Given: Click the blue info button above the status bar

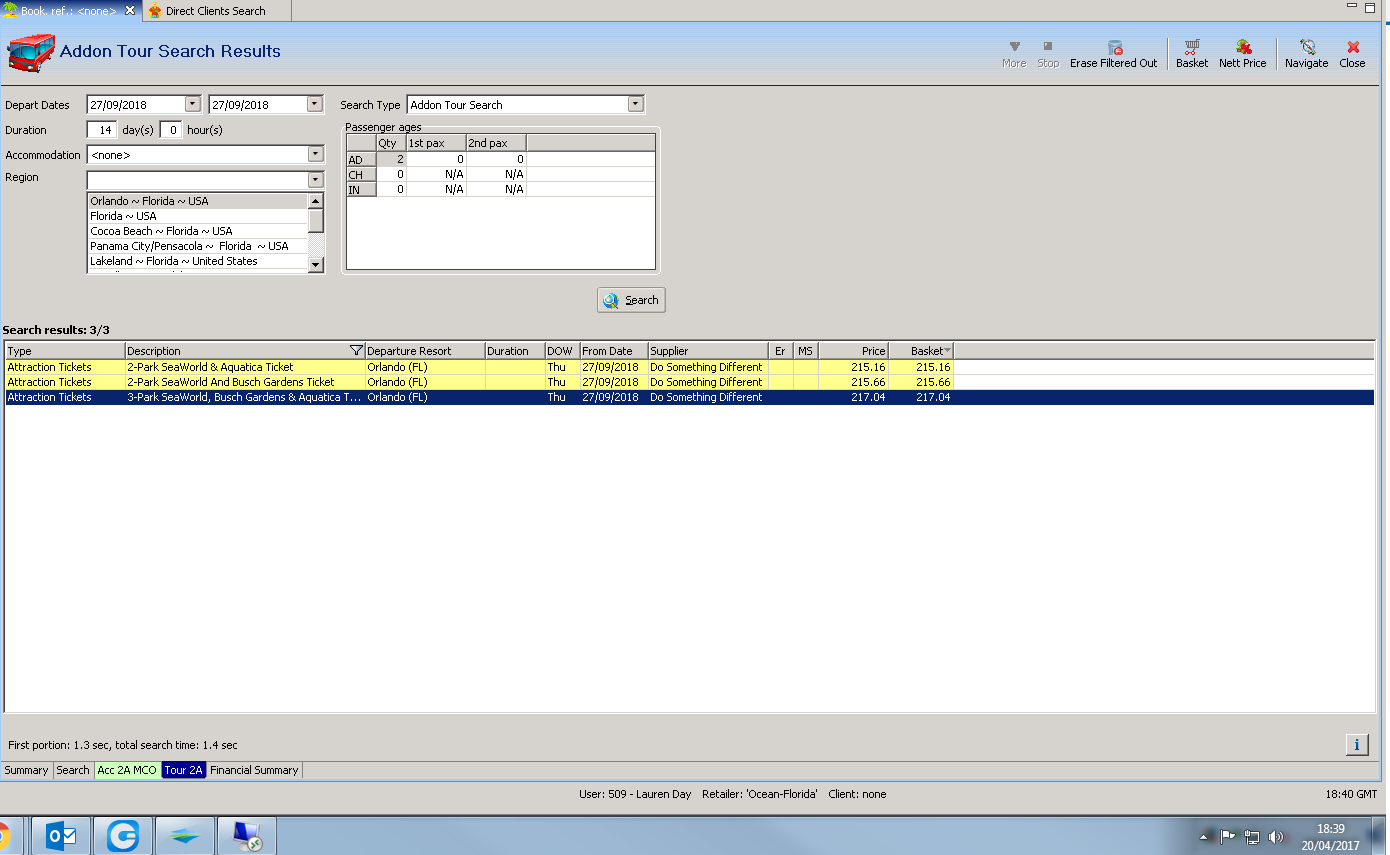Looking at the screenshot, I should click(x=1356, y=745).
